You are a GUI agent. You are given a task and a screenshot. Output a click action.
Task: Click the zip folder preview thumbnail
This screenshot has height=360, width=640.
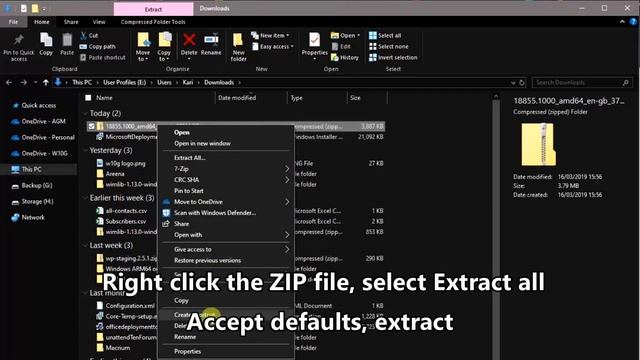pyautogui.click(x=538, y=144)
